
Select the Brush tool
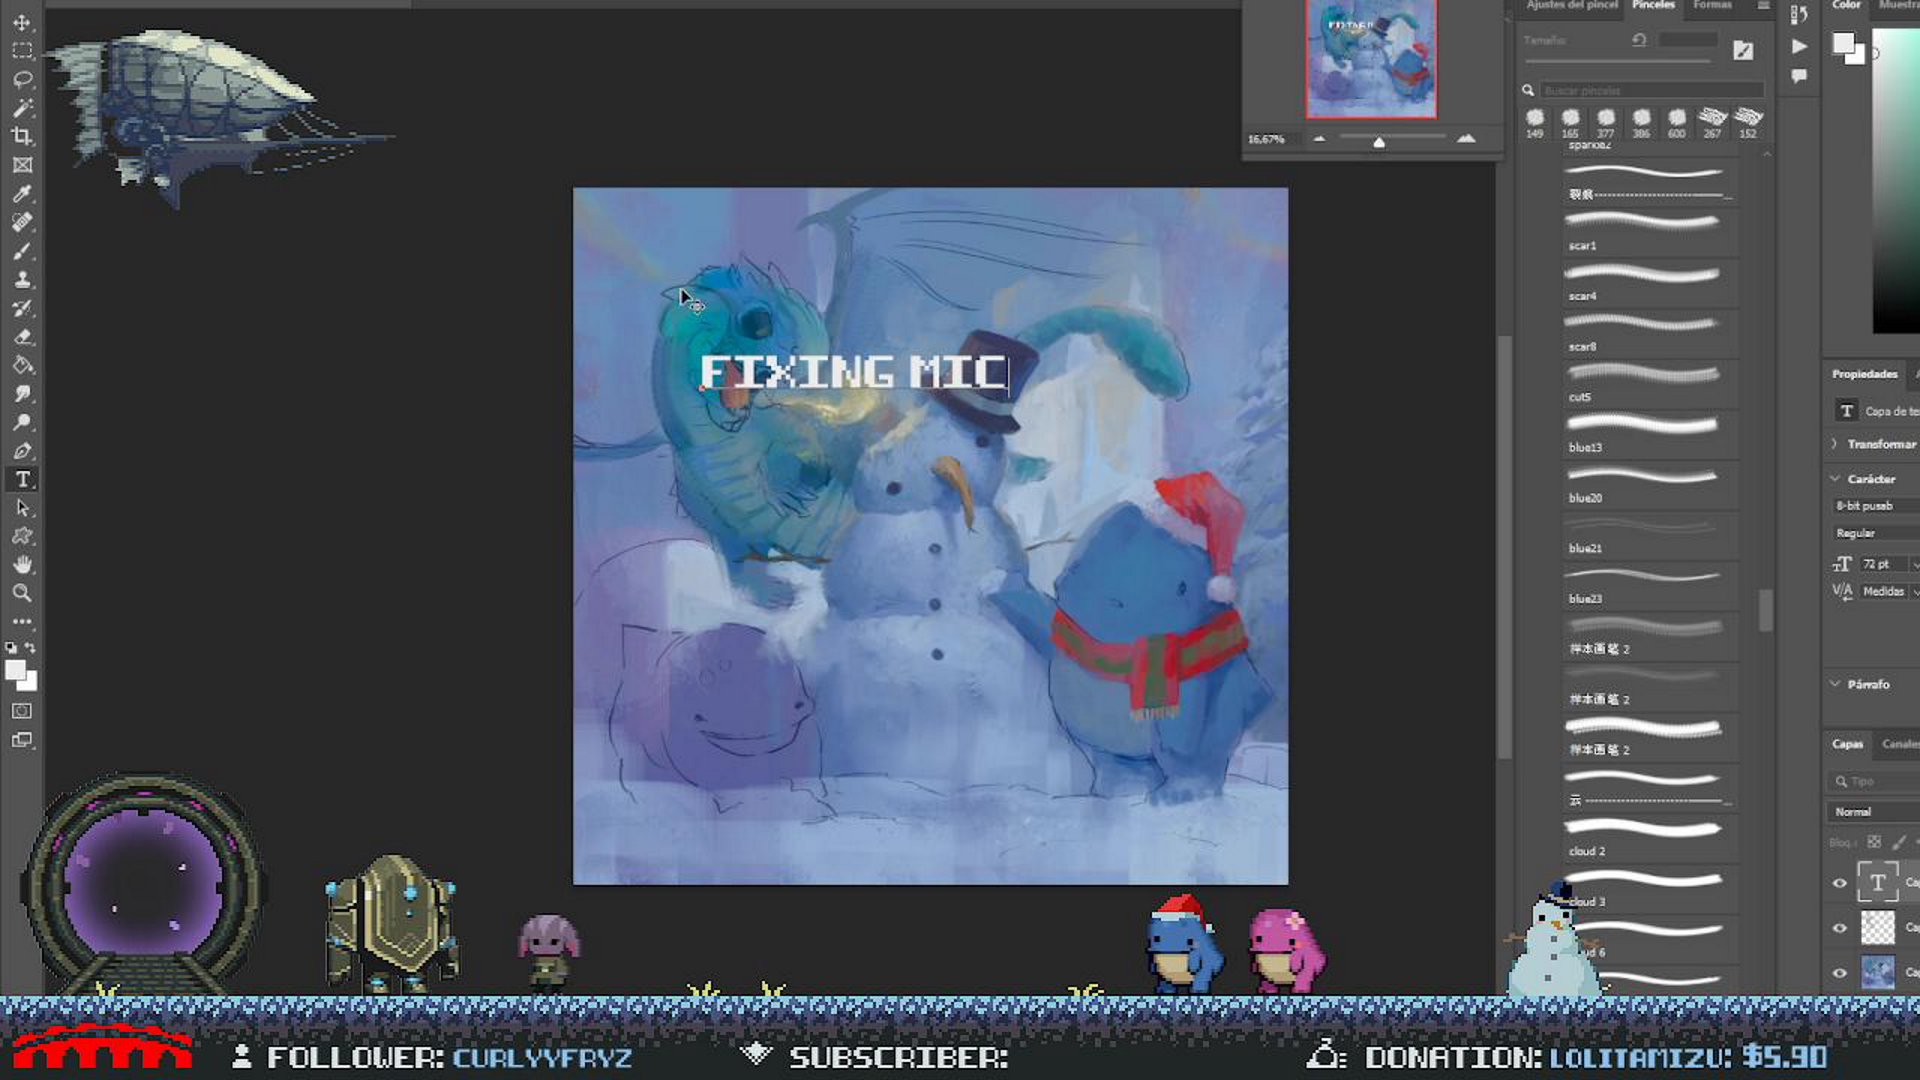(x=22, y=251)
